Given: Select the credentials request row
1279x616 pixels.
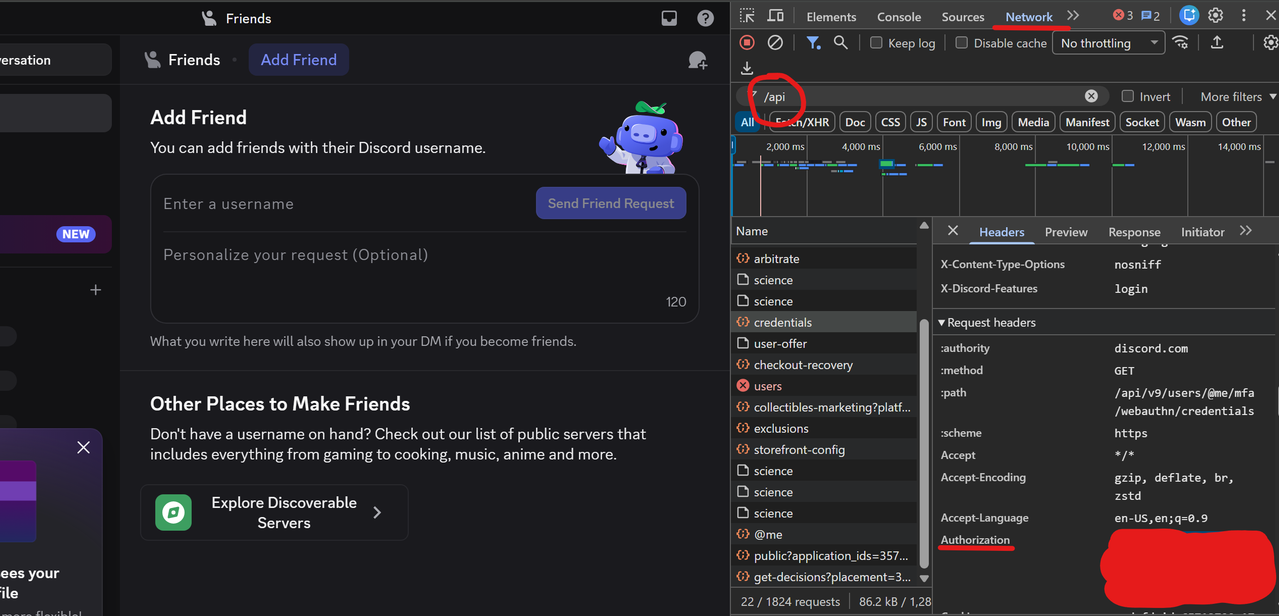Looking at the screenshot, I should pyautogui.click(x=824, y=323).
